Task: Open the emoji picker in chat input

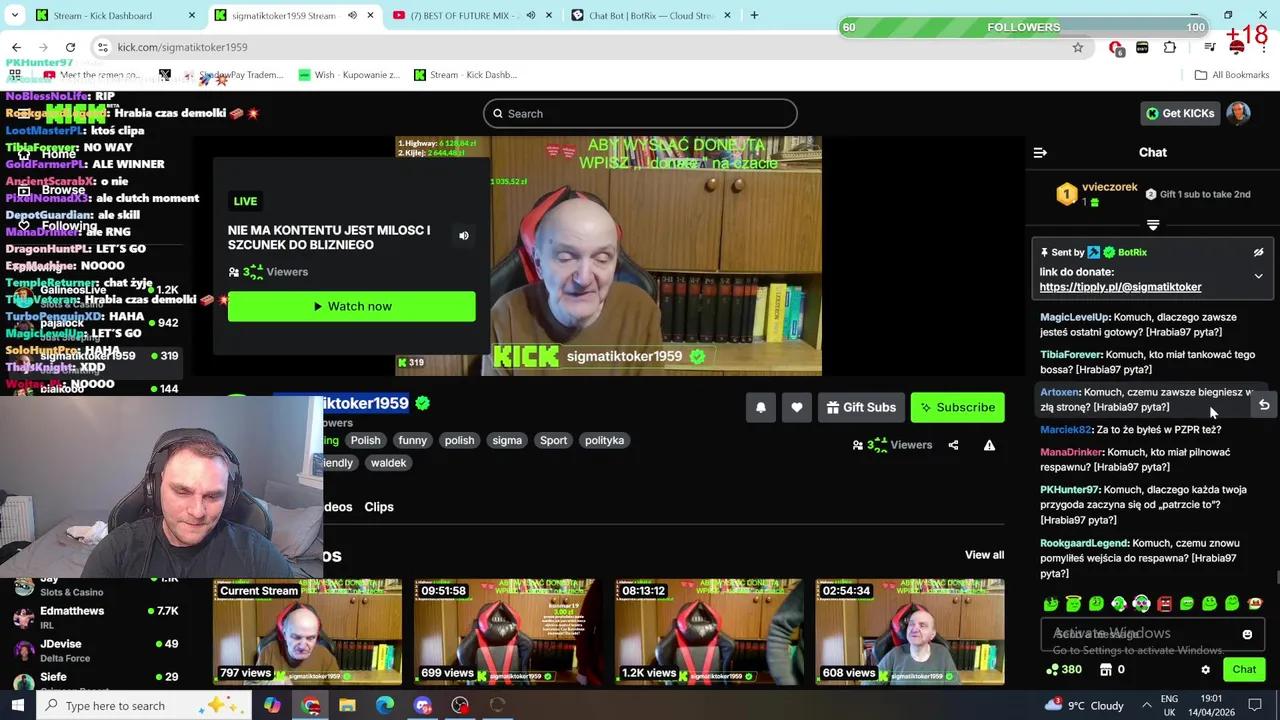Action: click(1247, 634)
